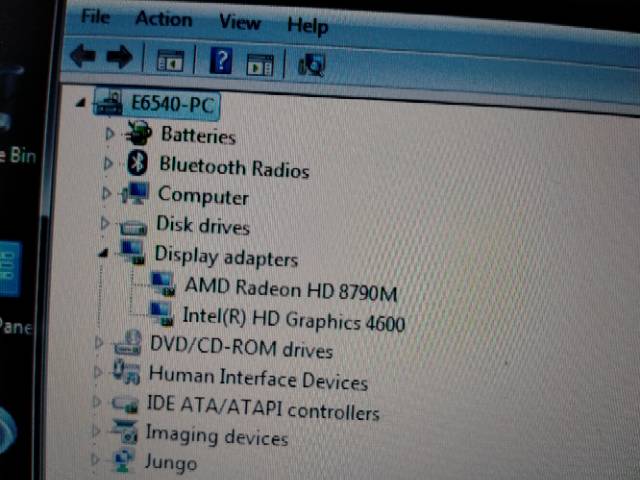Collapse the E6540-PC root node
The height and width of the screenshot is (480, 640).
(x=81, y=102)
